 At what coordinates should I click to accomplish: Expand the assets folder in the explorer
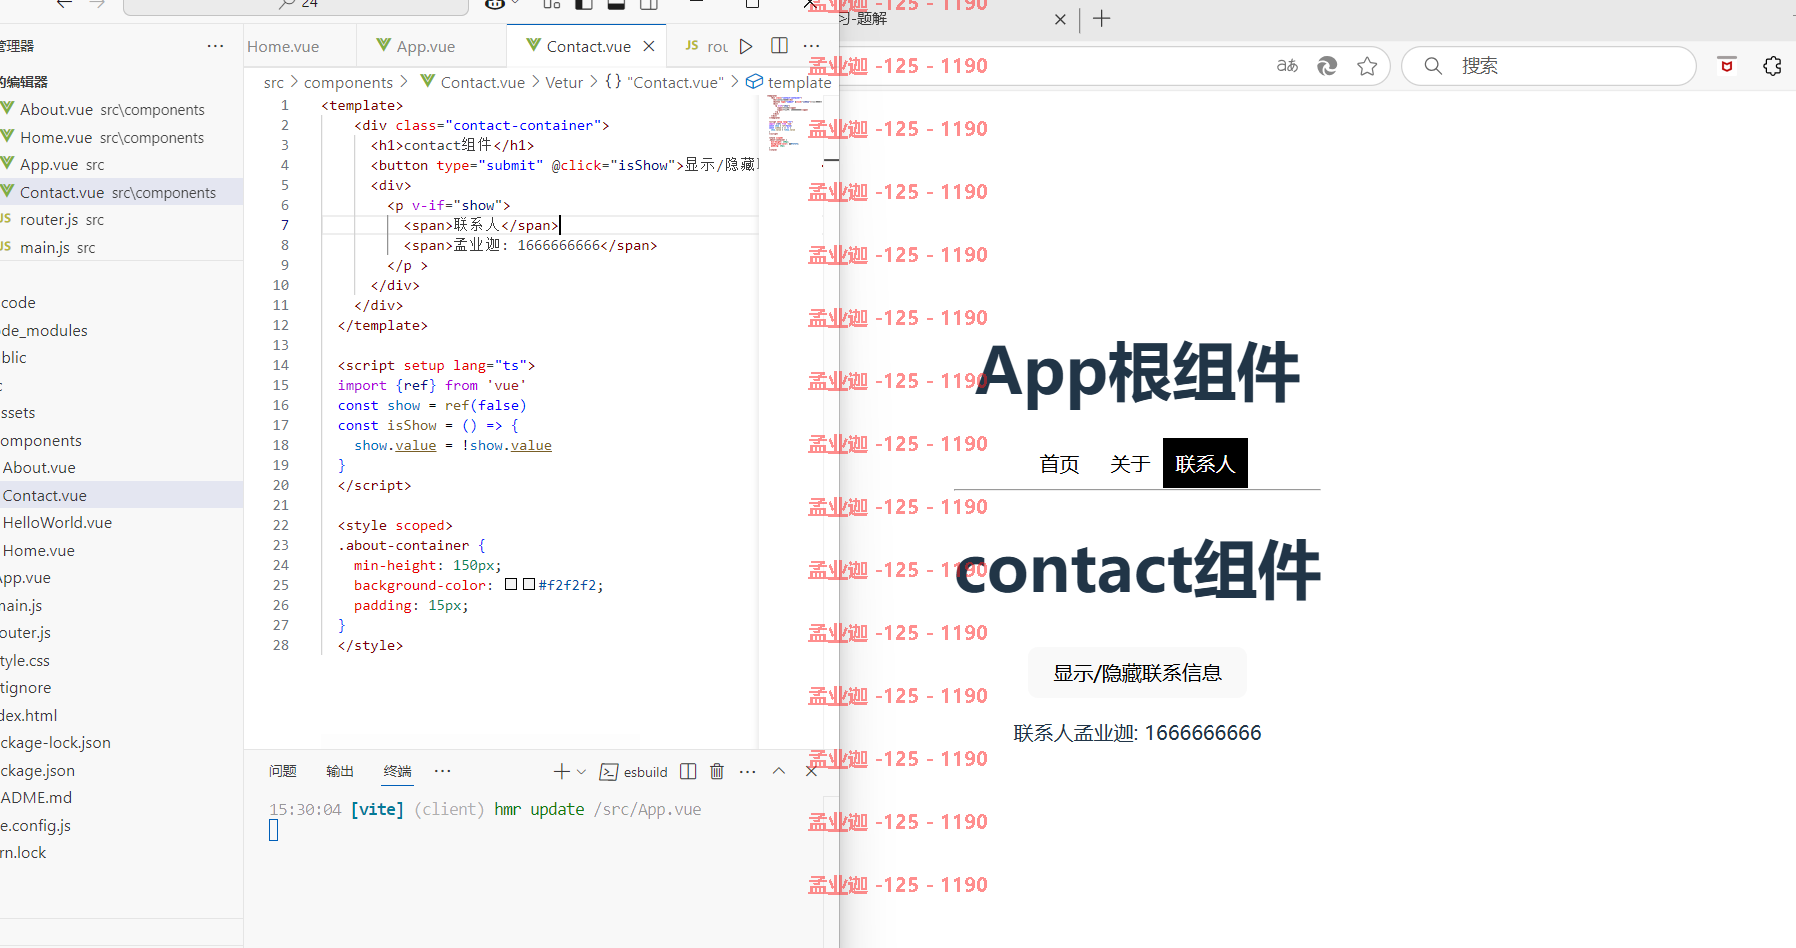tap(121, 412)
